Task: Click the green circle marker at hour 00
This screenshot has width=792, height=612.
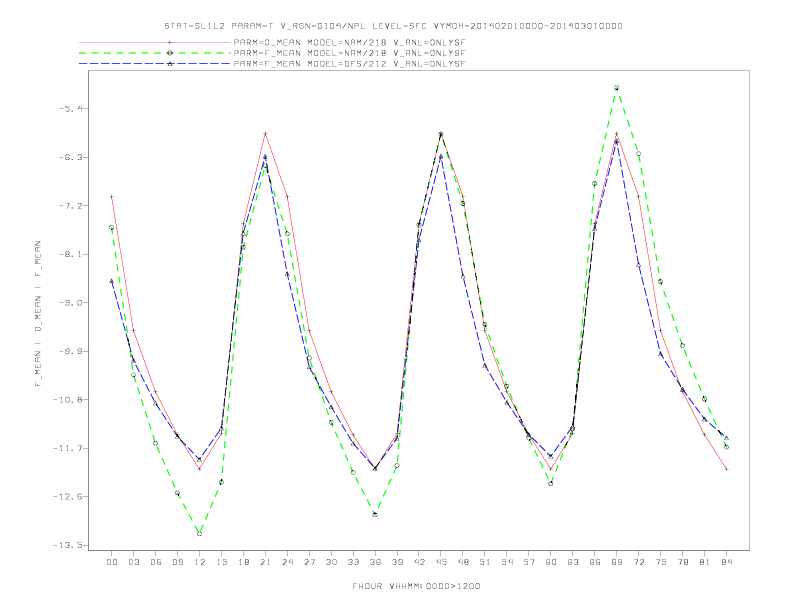Action: point(112,227)
